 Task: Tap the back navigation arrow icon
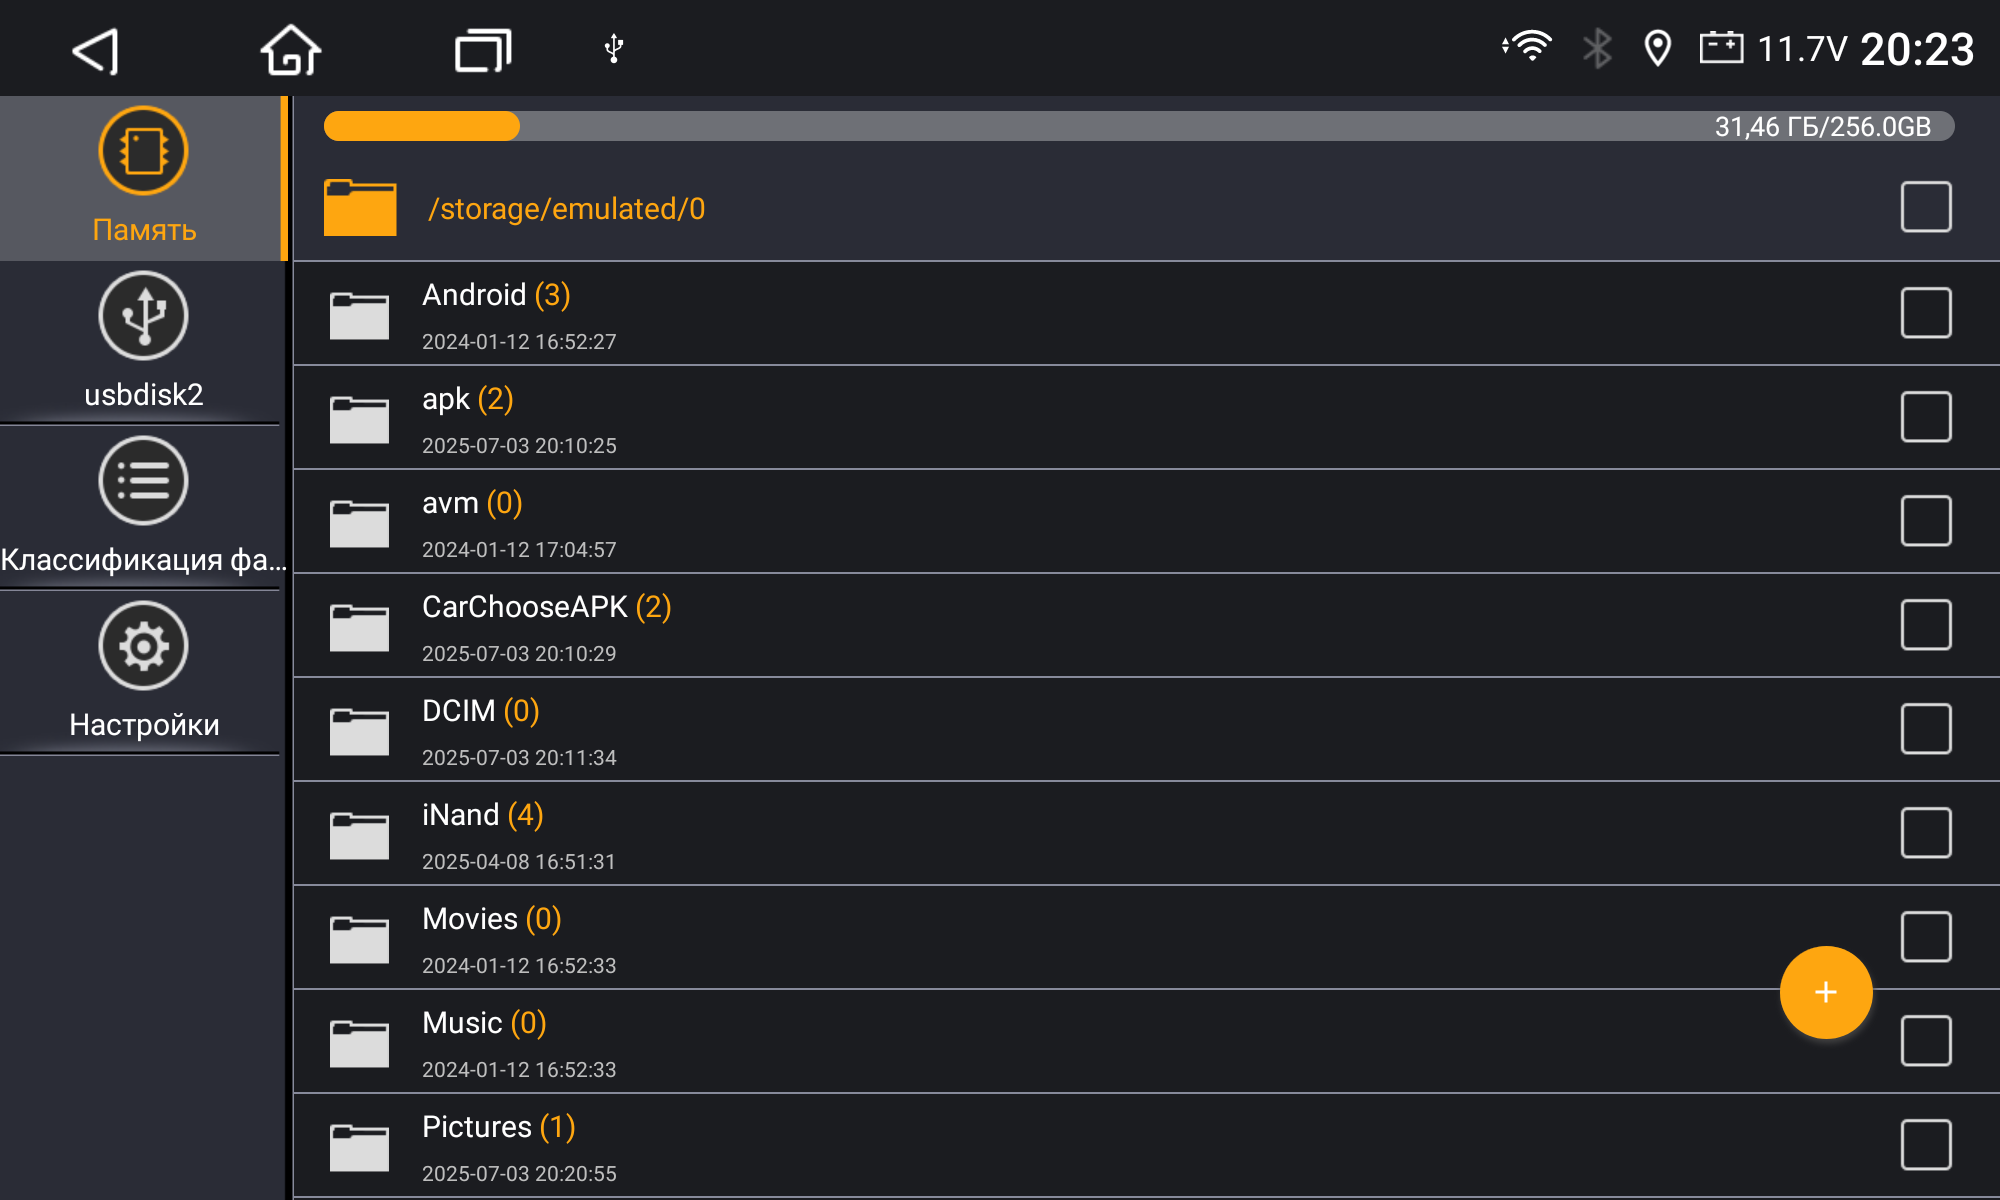pos(96,50)
